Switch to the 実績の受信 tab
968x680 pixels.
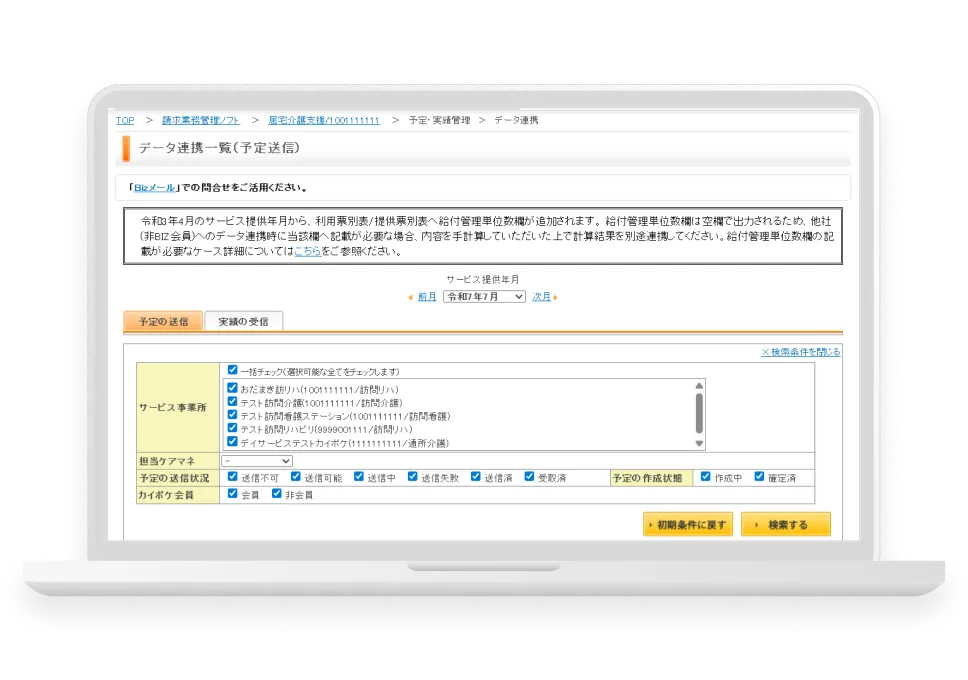tap(243, 322)
